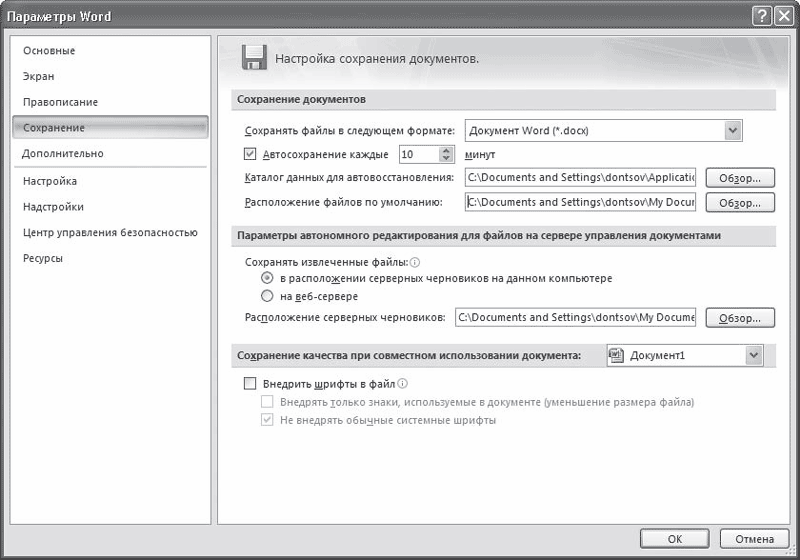Click the Word document icon in Документ1 dropdown
The height and width of the screenshot is (560, 800).
pos(616,355)
